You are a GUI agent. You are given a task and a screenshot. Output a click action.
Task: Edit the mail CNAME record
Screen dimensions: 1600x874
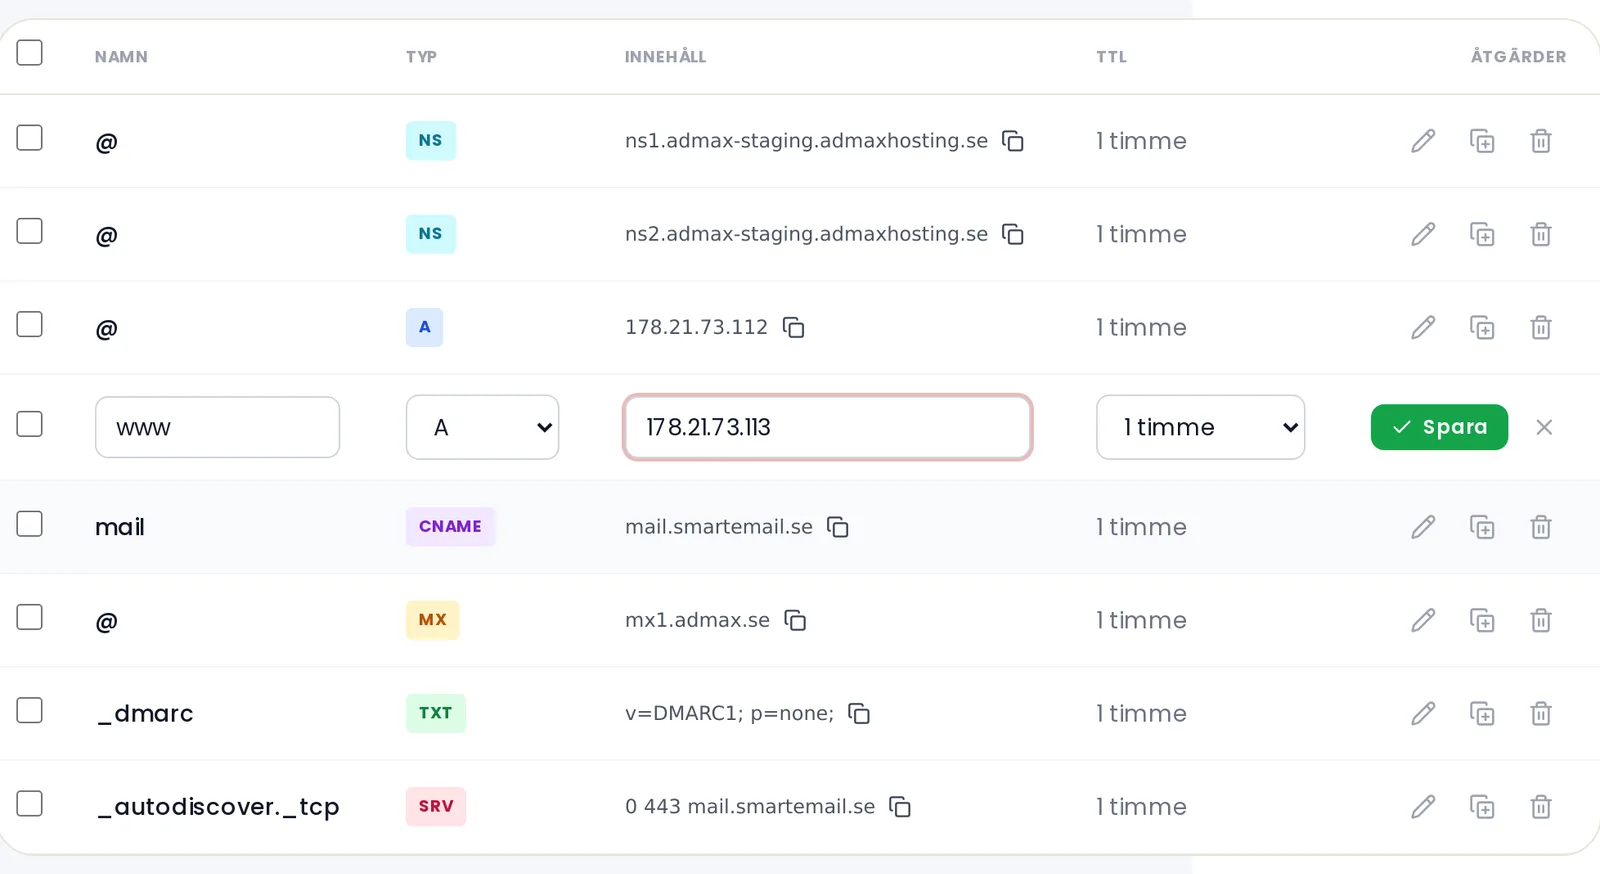(1423, 527)
